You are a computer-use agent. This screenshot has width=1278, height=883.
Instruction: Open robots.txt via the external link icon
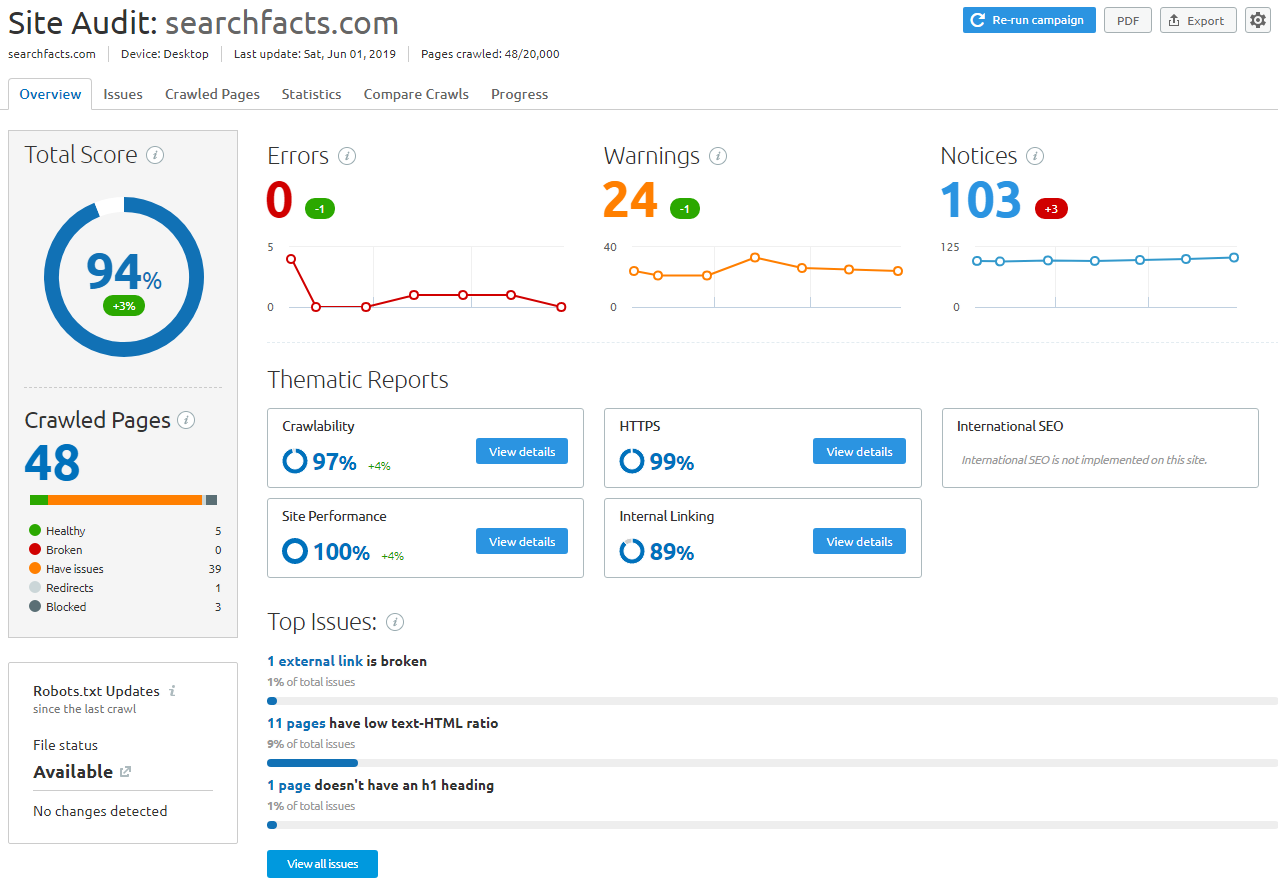pyautogui.click(x=125, y=772)
